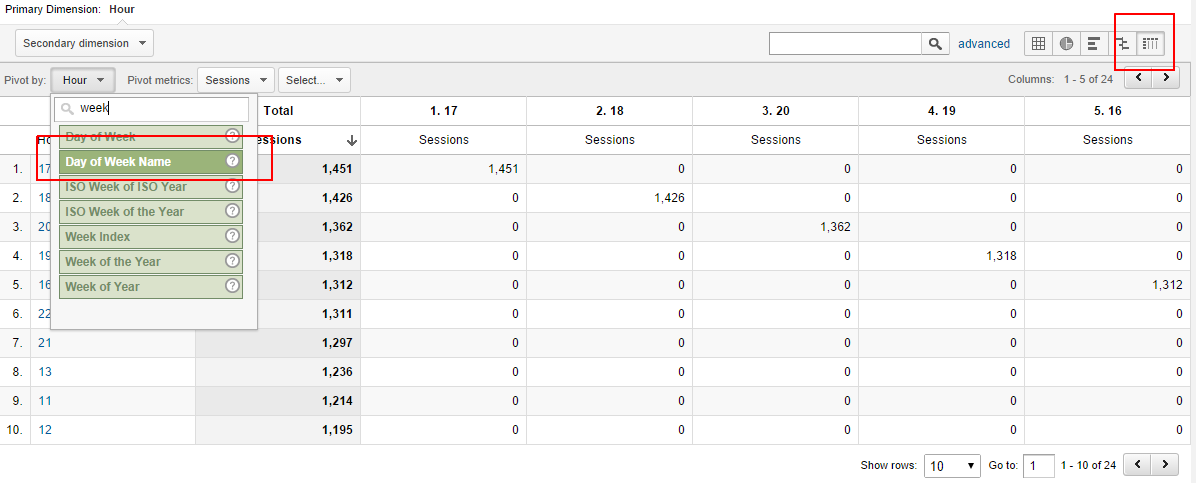The image size is (1196, 483).
Task: Switch to the Percentage pie chart view
Action: point(1066,44)
